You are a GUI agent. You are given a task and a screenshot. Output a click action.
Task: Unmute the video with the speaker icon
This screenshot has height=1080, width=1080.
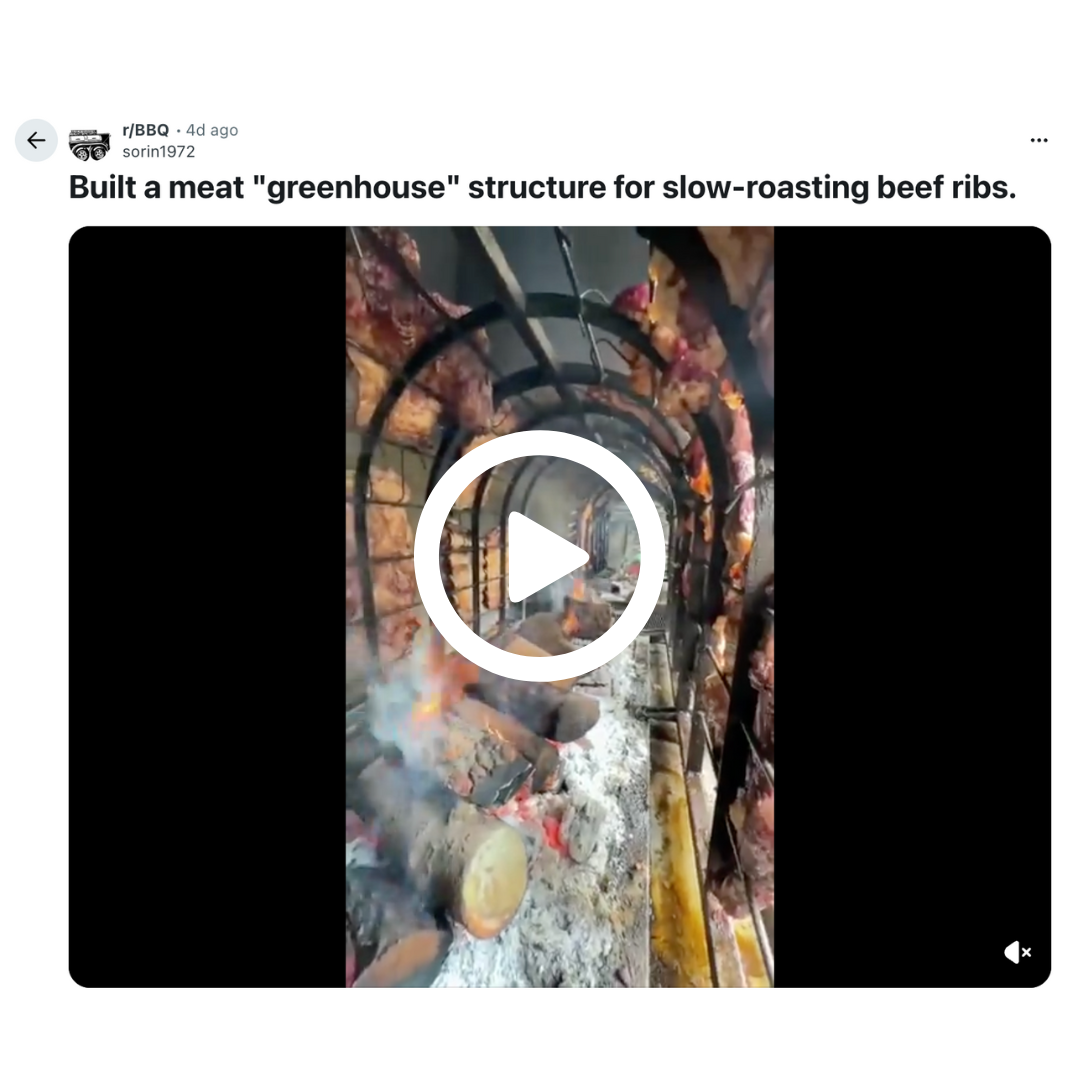pos(1017,953)
